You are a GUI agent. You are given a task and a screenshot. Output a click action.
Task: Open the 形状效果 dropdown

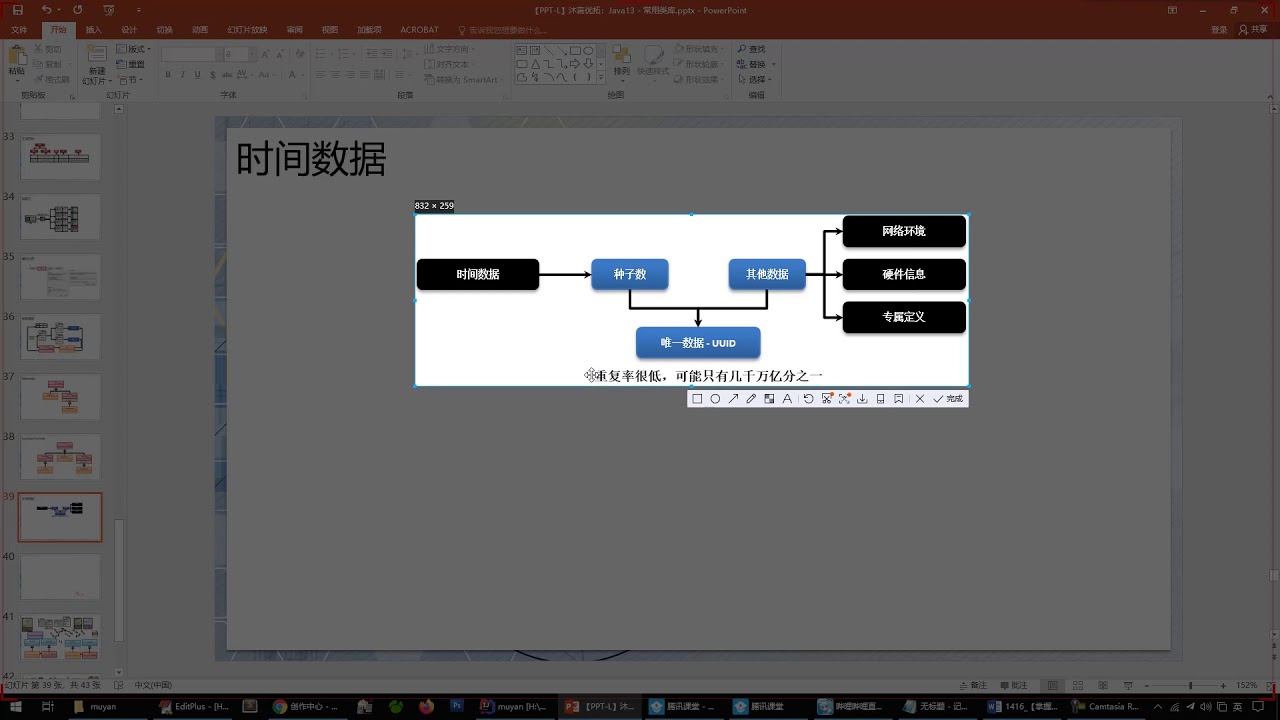click(697, 79)
